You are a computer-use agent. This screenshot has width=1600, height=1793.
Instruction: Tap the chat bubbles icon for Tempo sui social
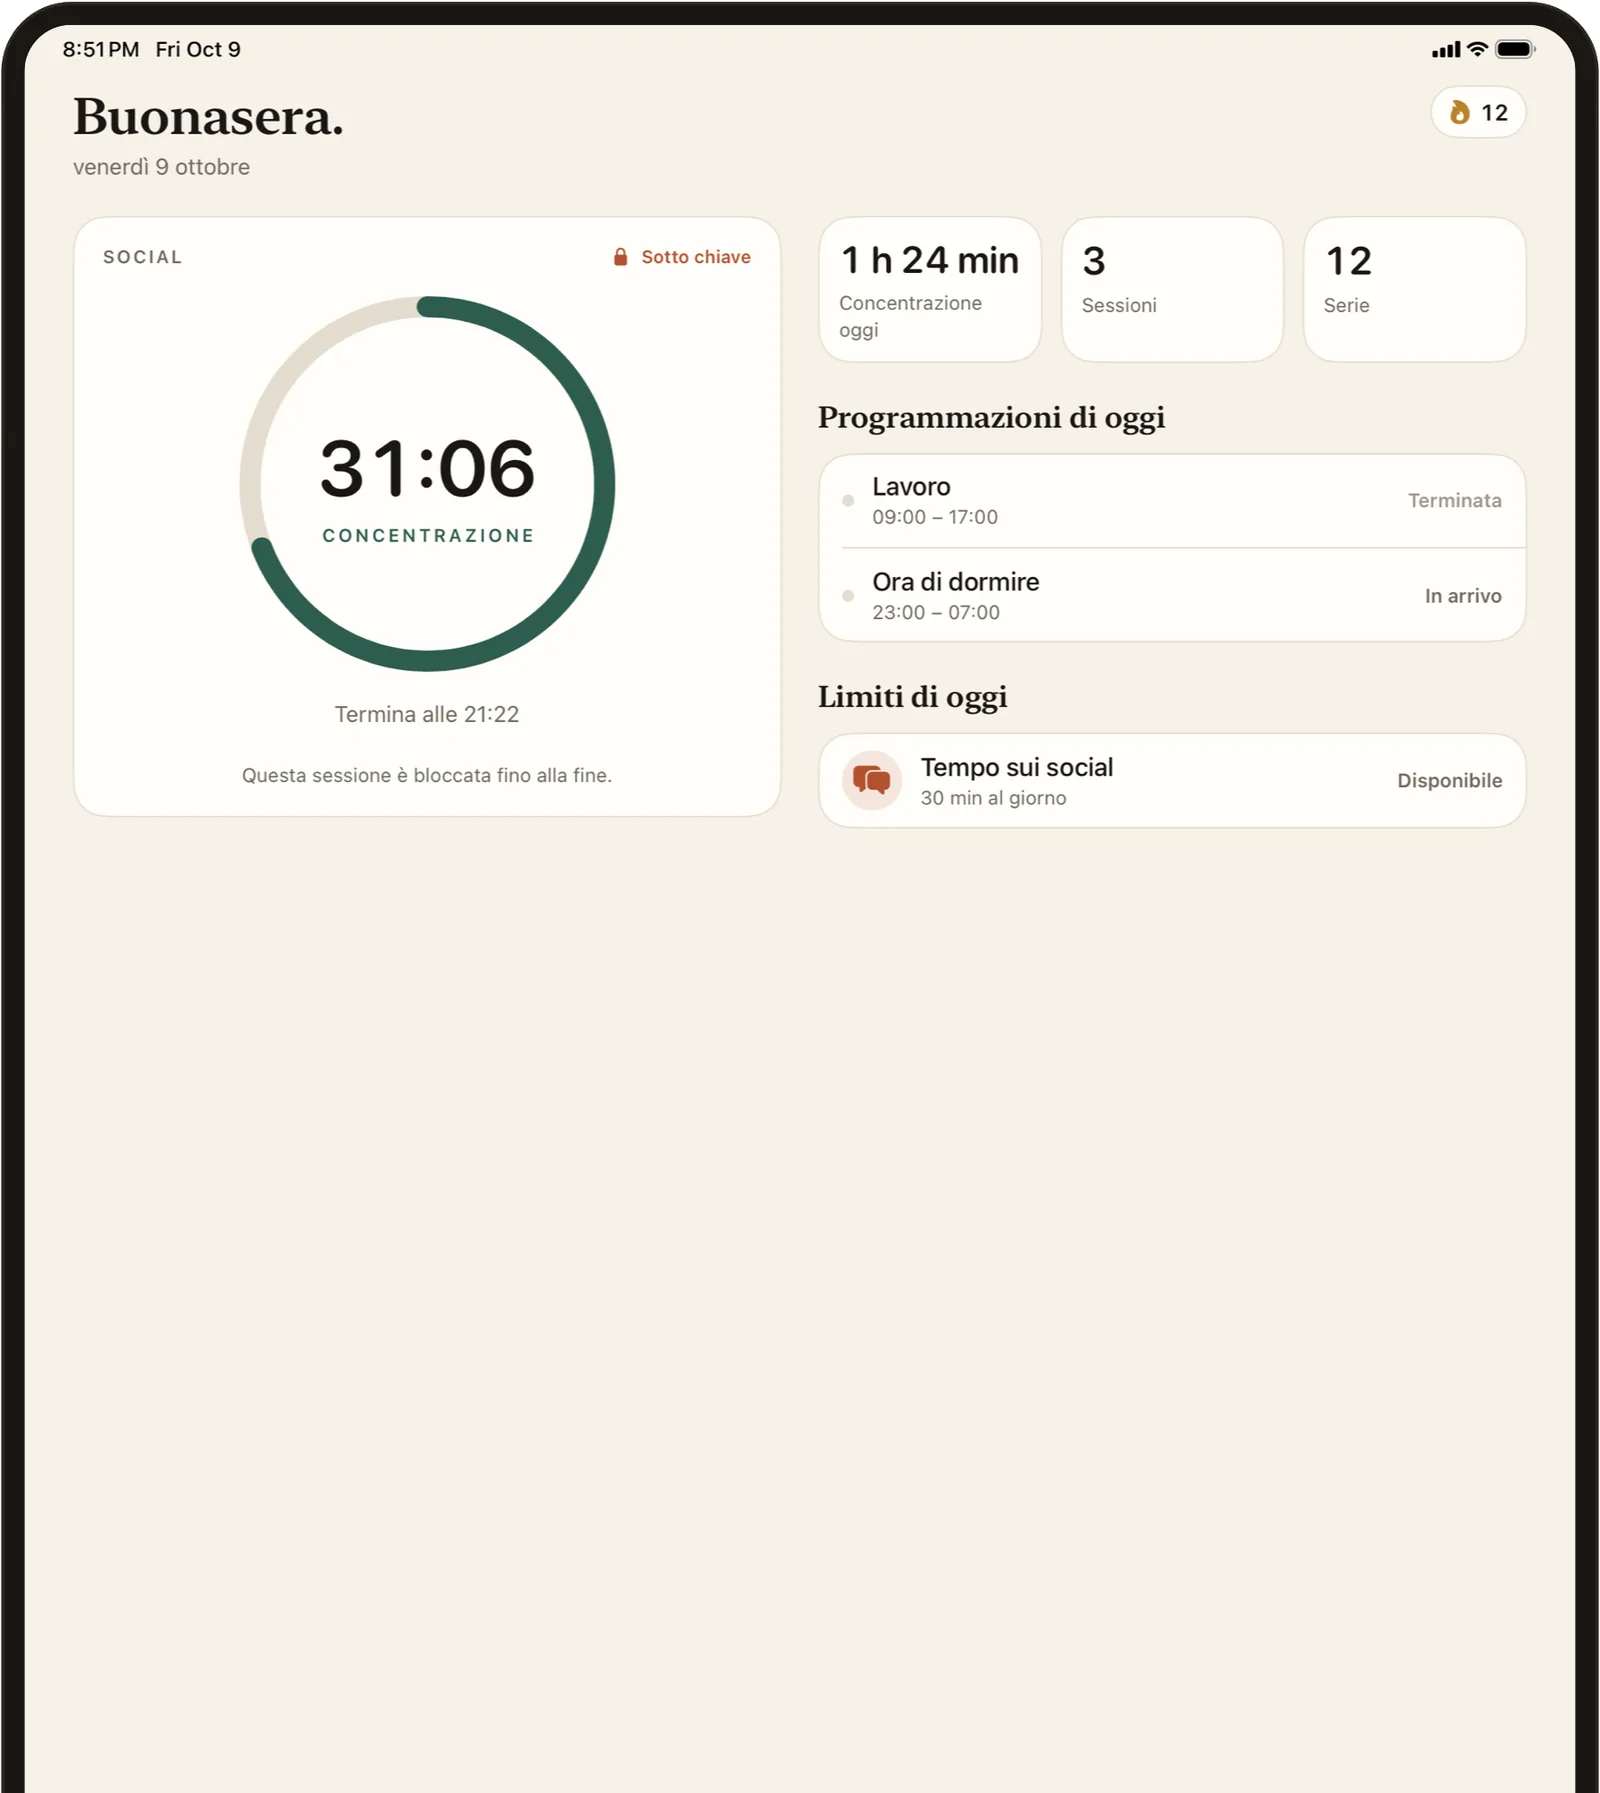click(871, 780)
